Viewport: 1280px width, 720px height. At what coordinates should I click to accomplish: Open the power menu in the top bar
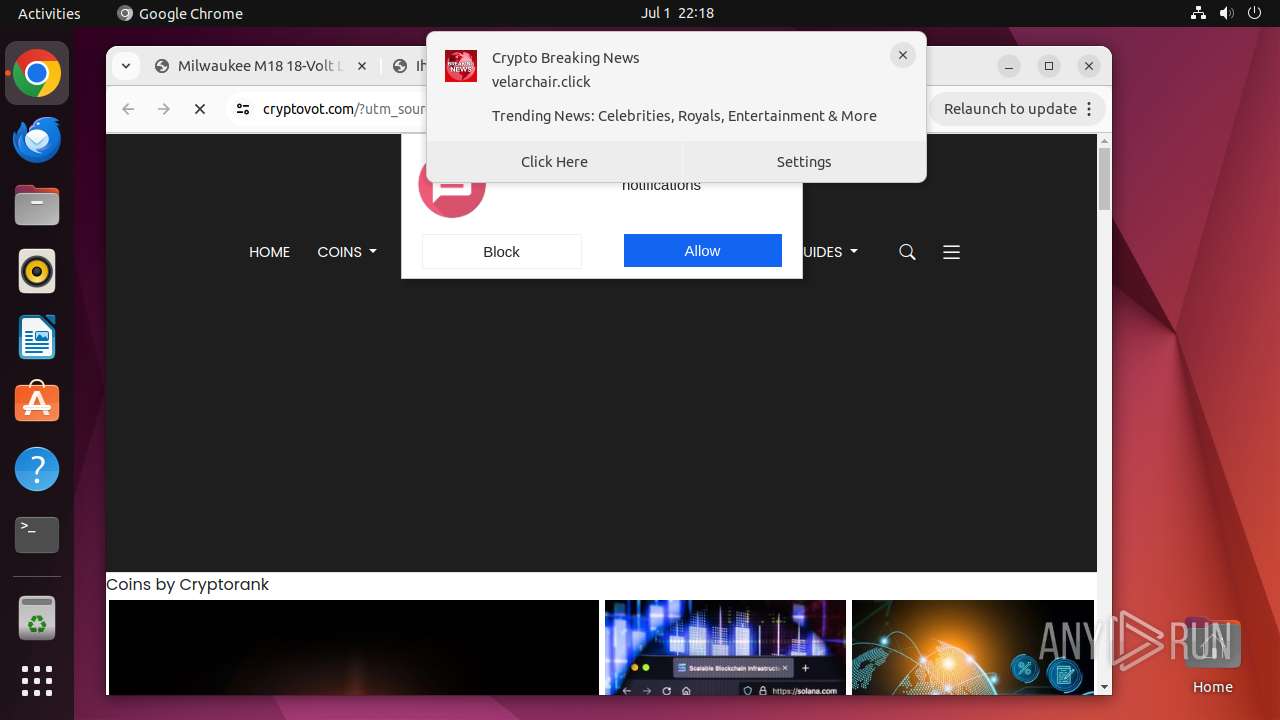click(x=1254, y=13)
